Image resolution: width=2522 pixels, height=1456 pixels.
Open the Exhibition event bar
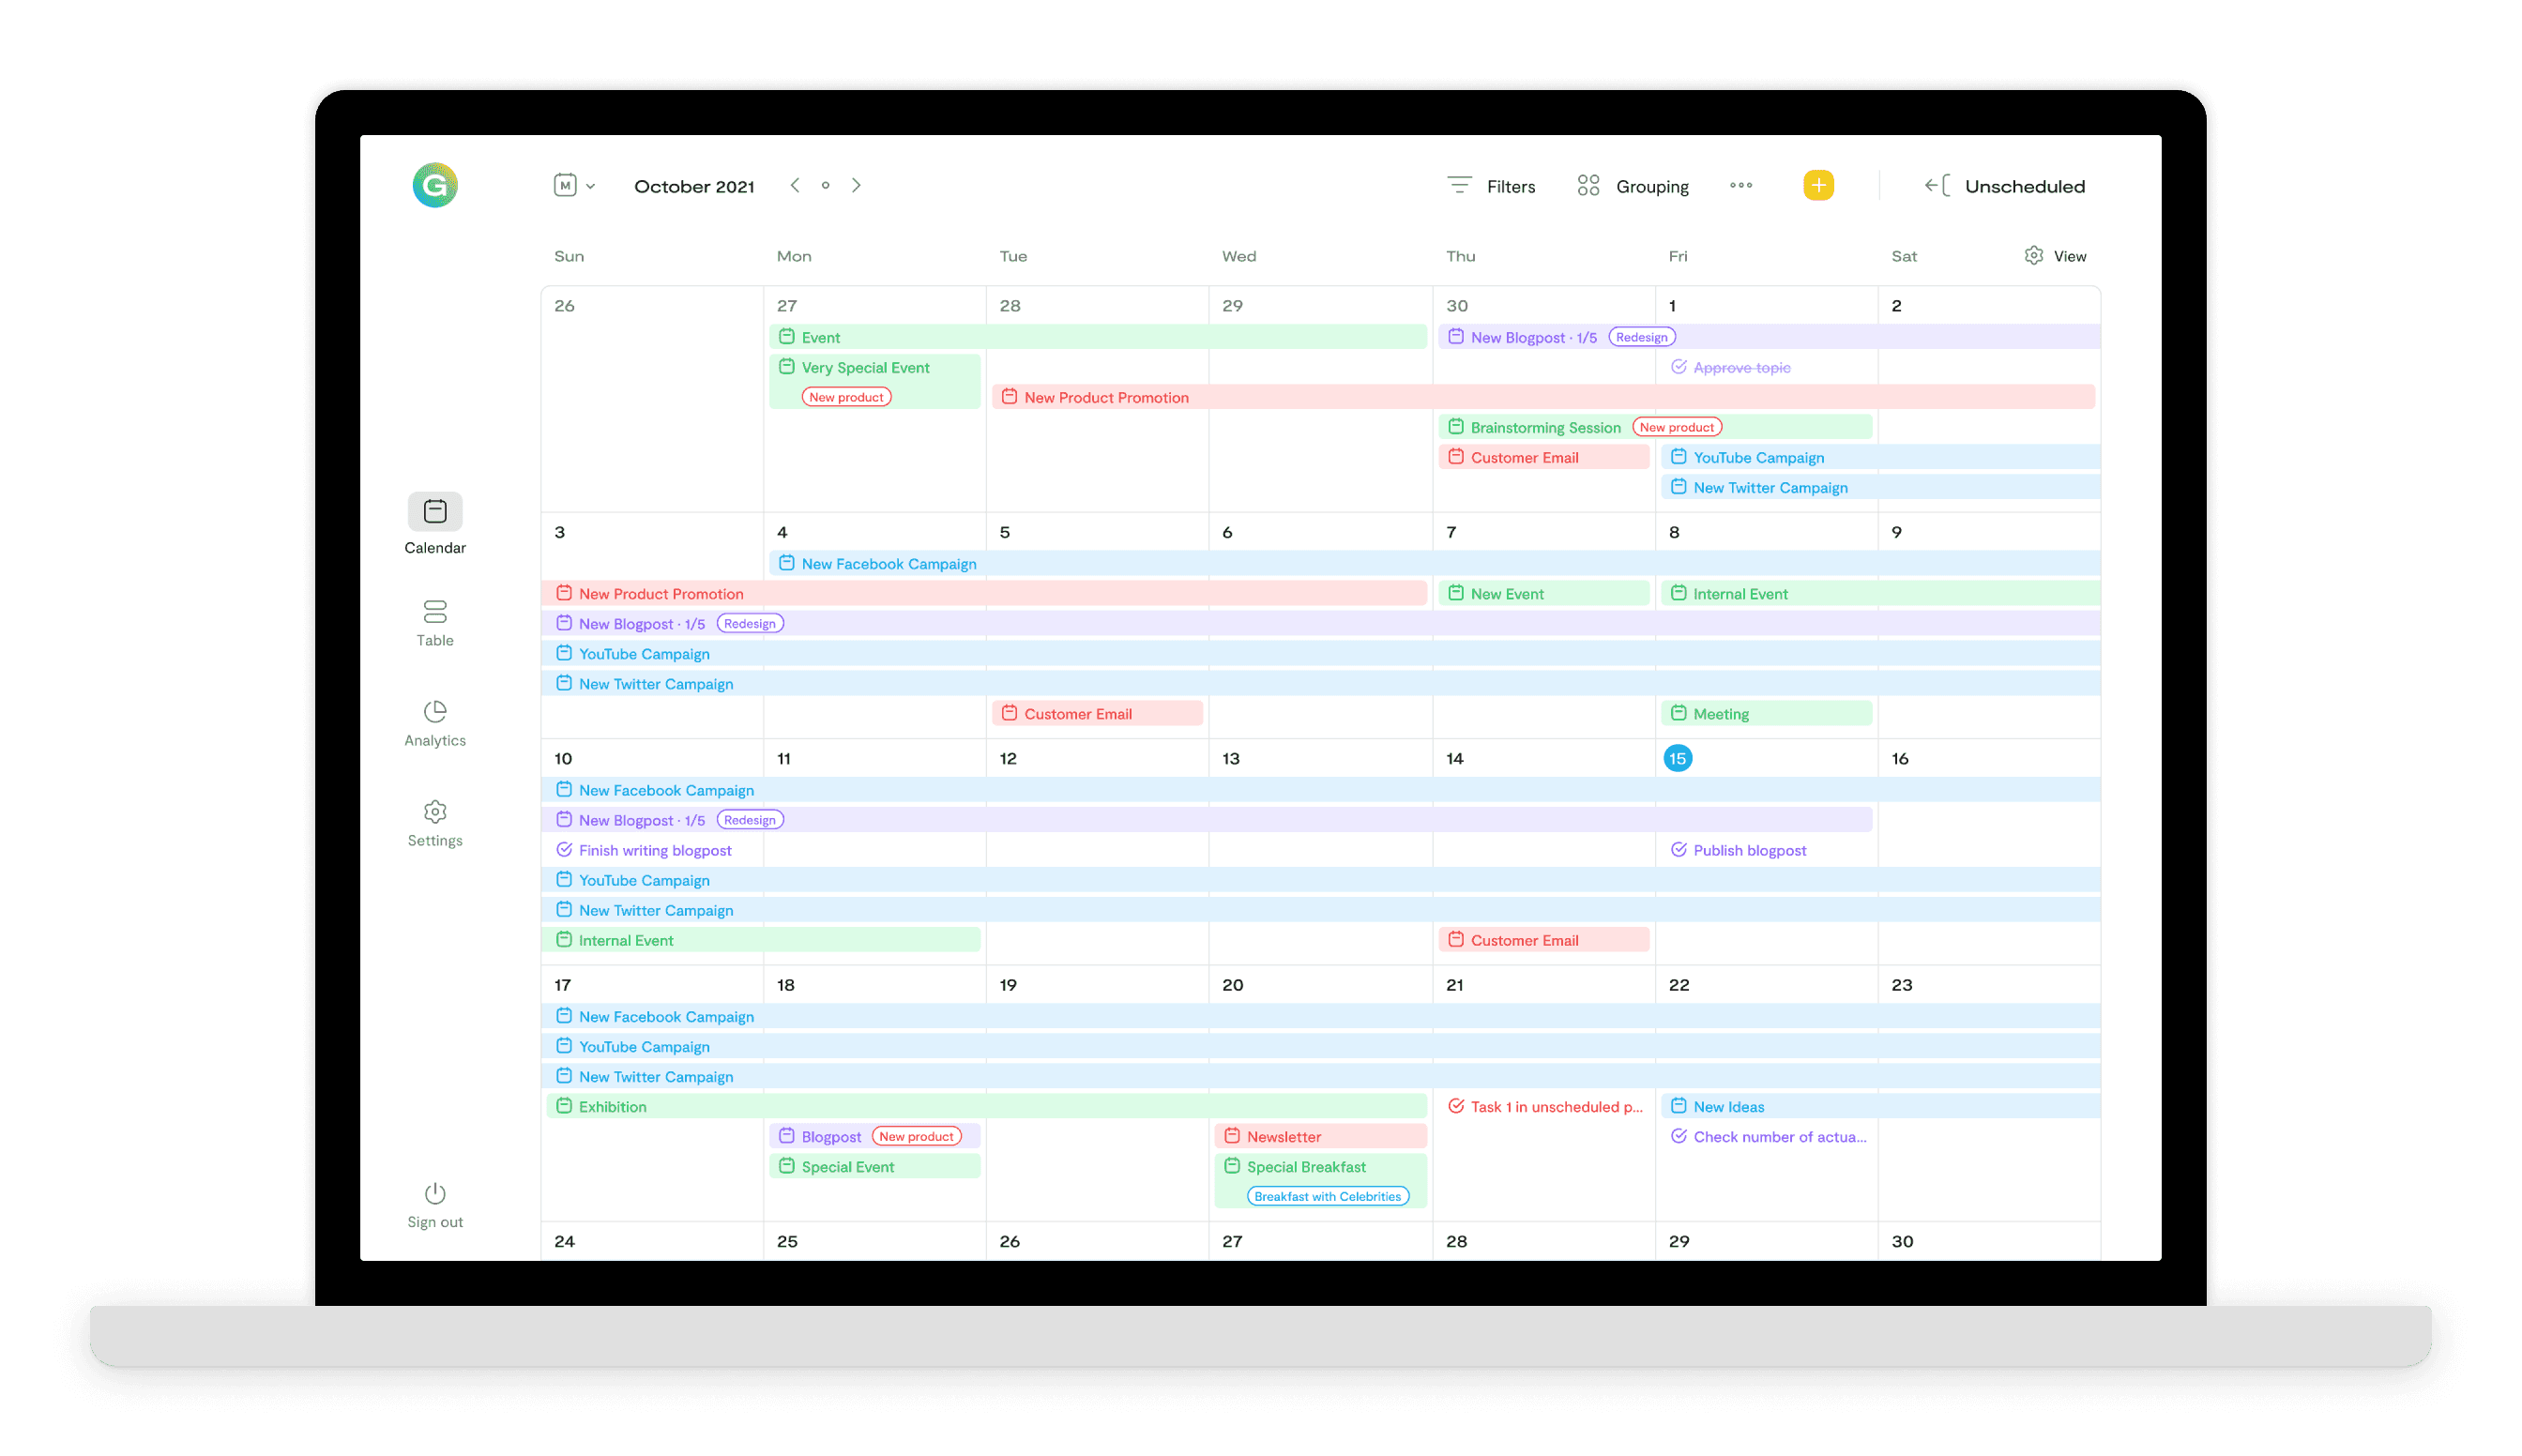[x=985, y=1106]
